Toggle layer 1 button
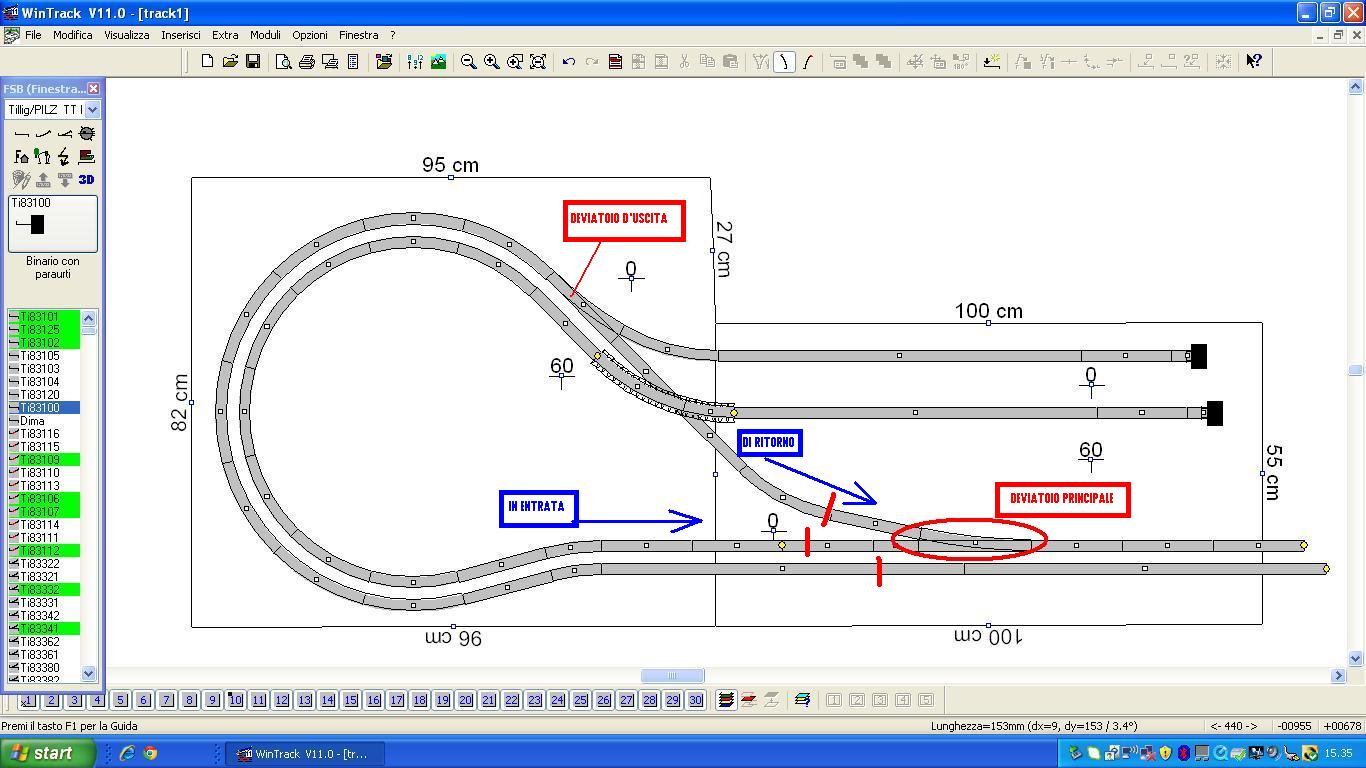 [28, 700]
